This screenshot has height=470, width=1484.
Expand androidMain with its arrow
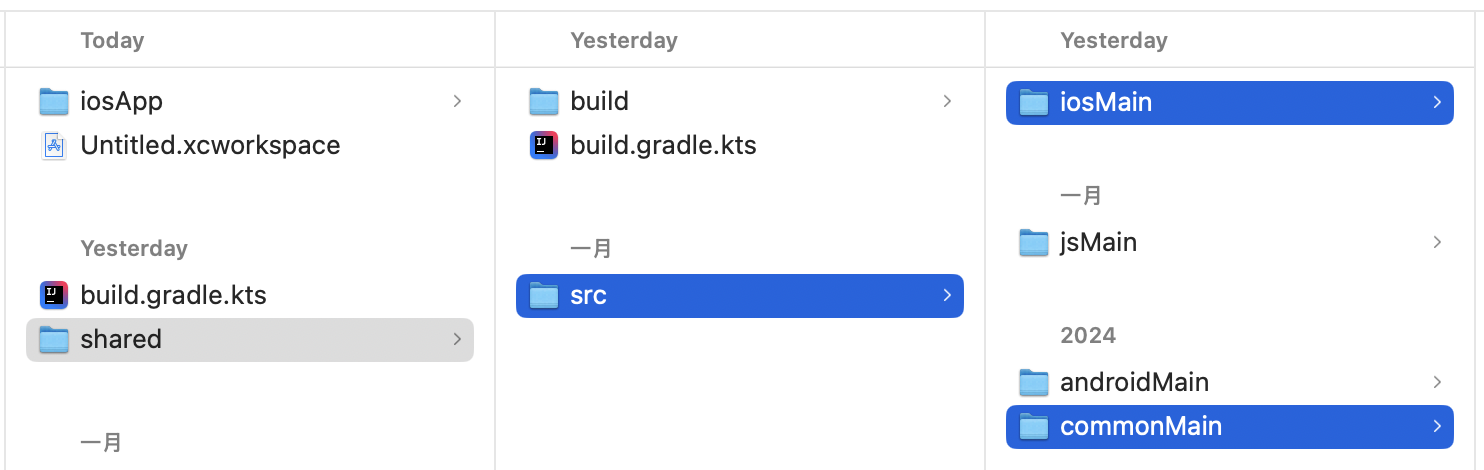pyautogui.click(x=1437, y=382)
